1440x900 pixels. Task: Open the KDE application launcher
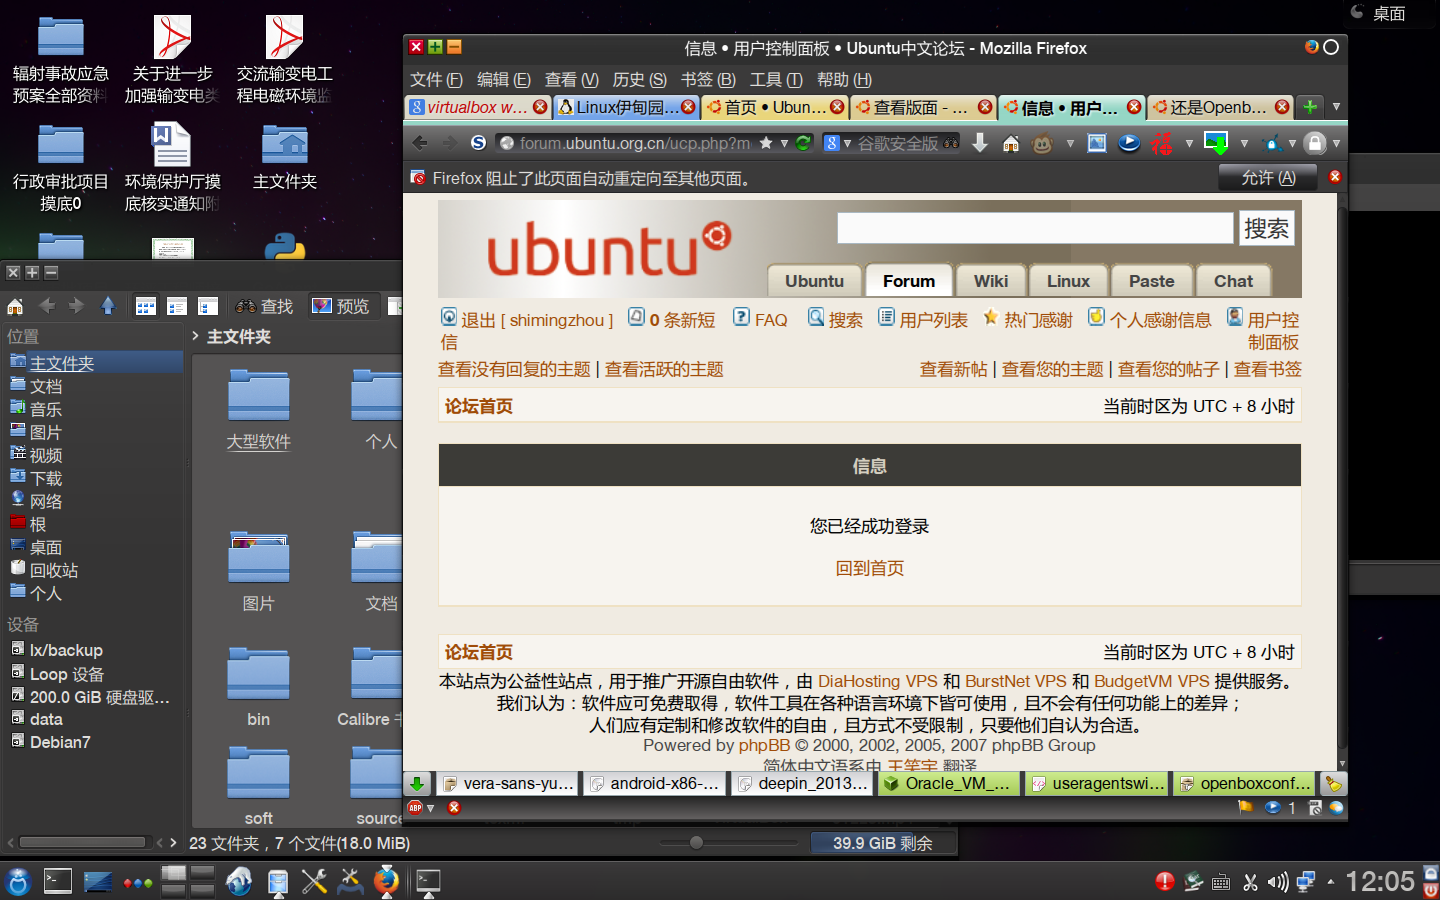18,881
